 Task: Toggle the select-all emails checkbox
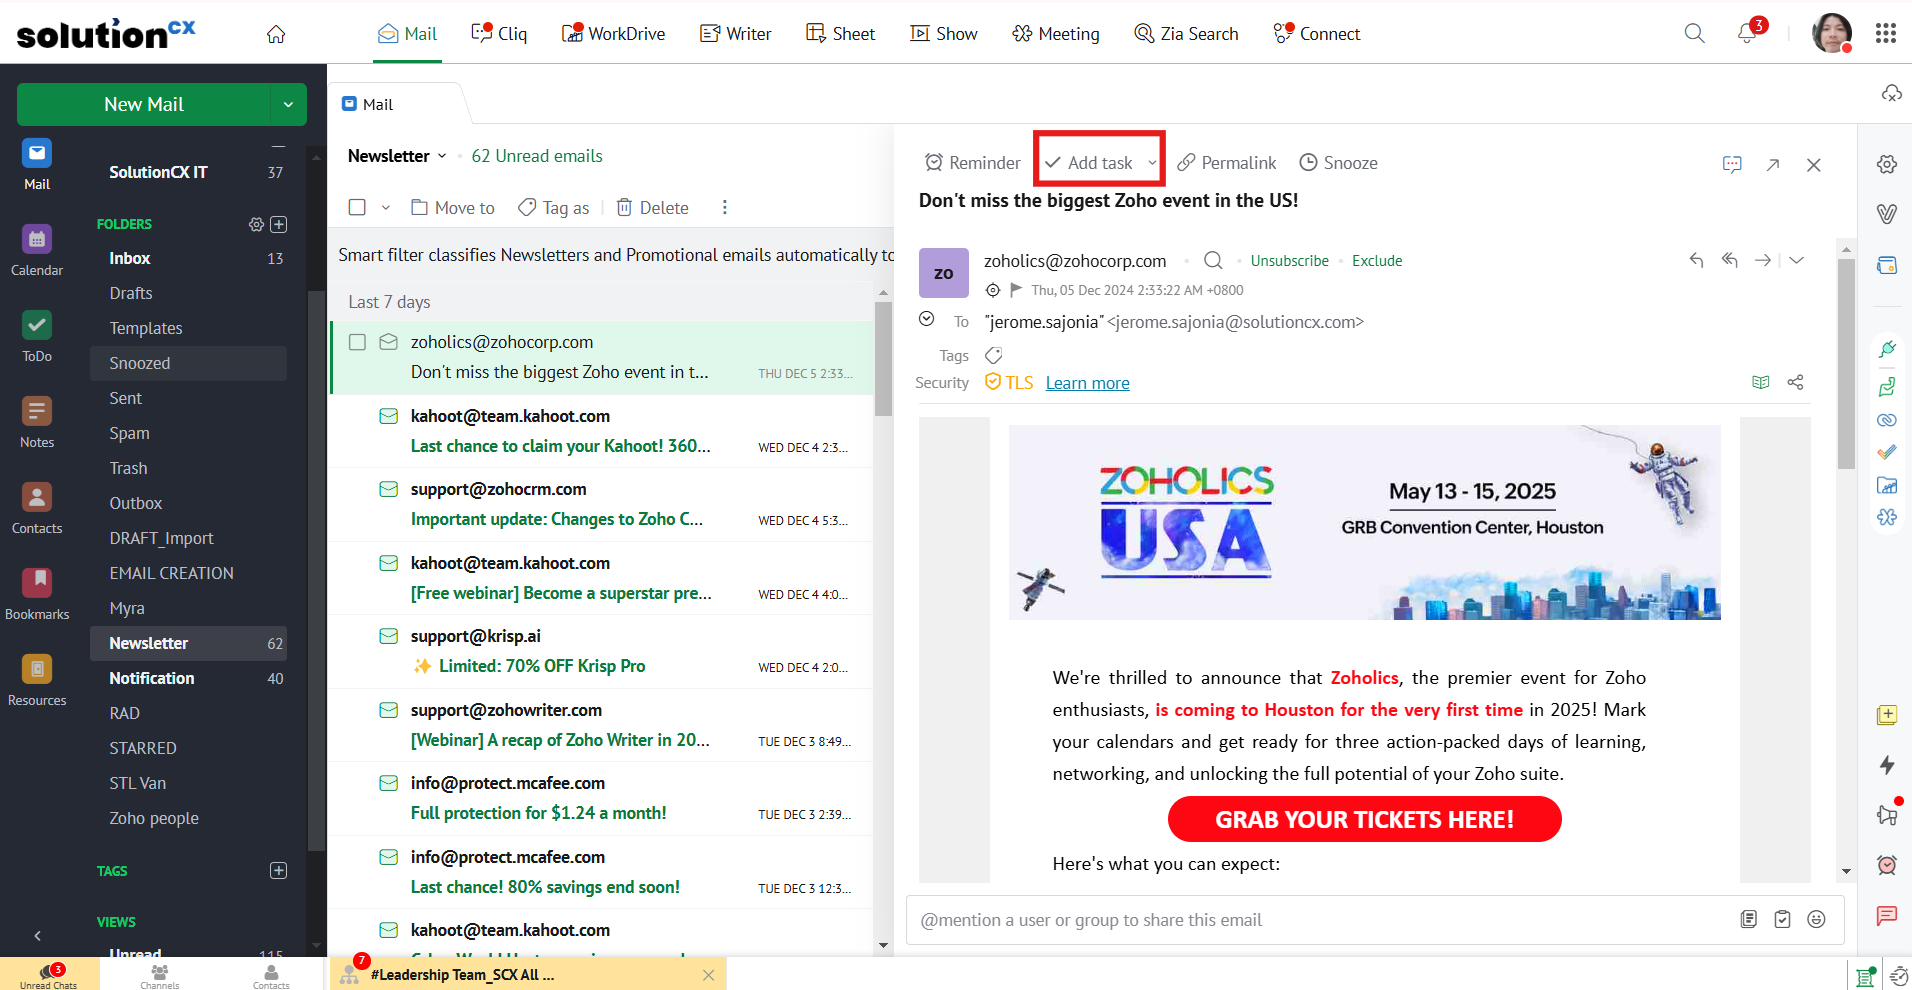357,207
